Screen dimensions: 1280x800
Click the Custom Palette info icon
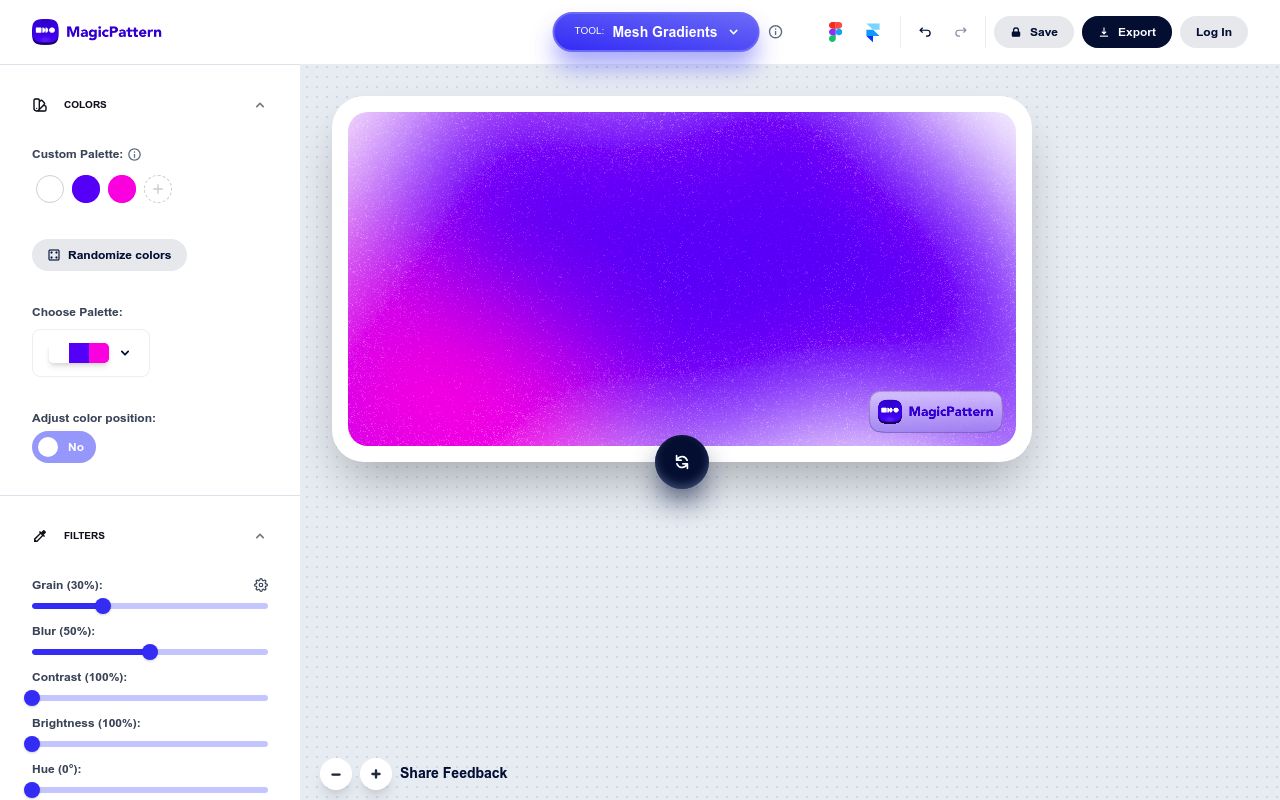coord(135,154)
